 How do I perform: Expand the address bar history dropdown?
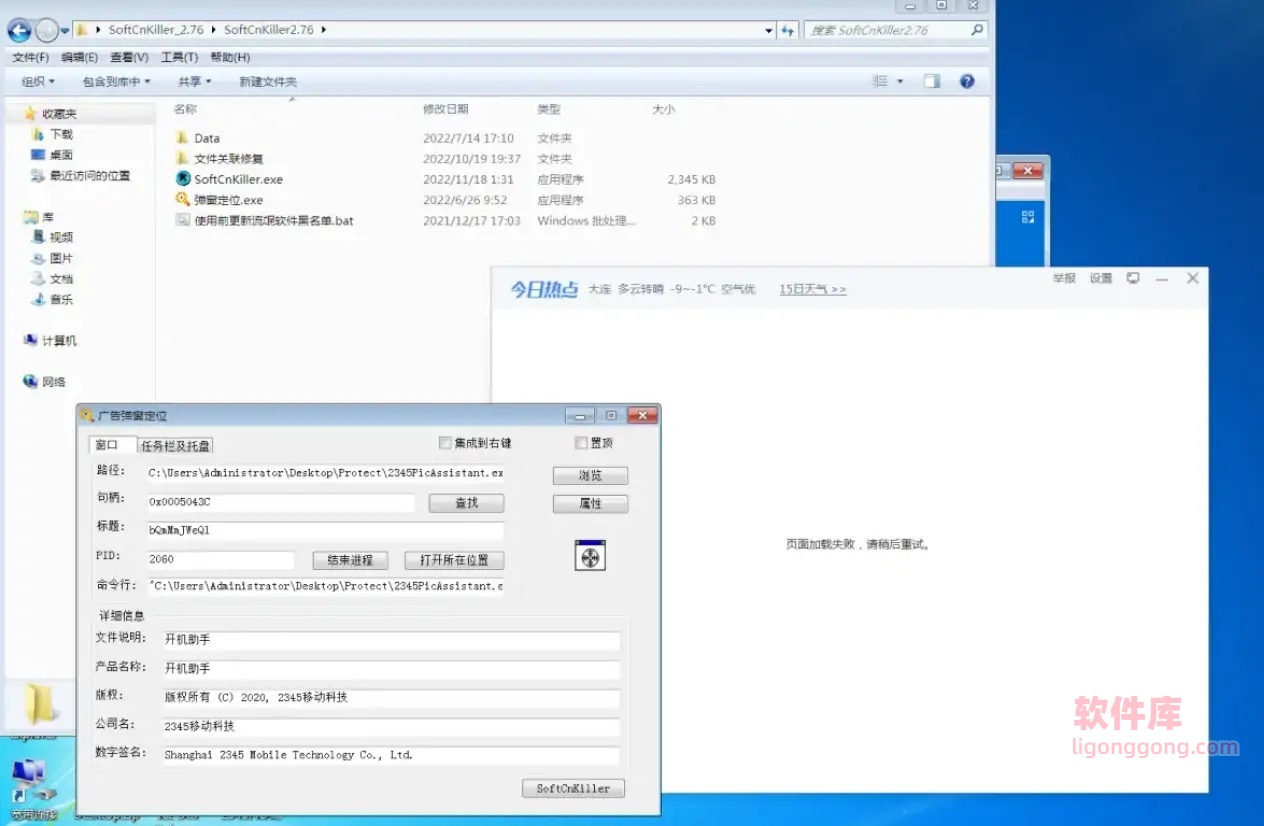pyautogui.click(x=769, y=30)
